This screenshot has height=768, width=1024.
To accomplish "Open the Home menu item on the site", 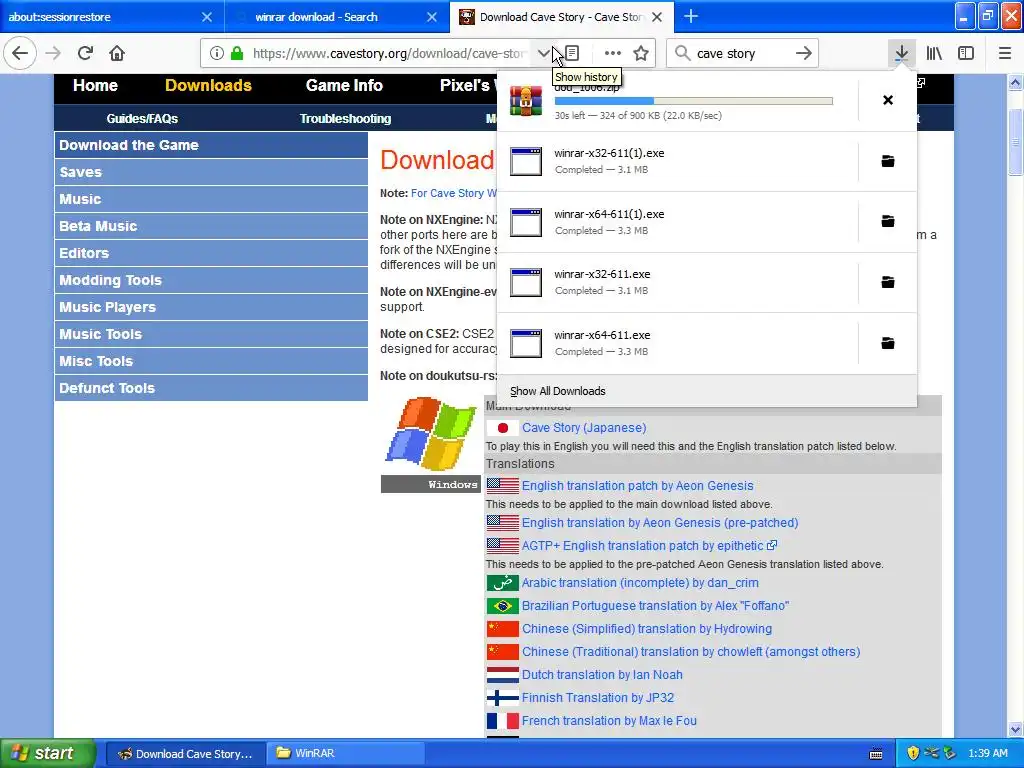I will click(95, 86).
